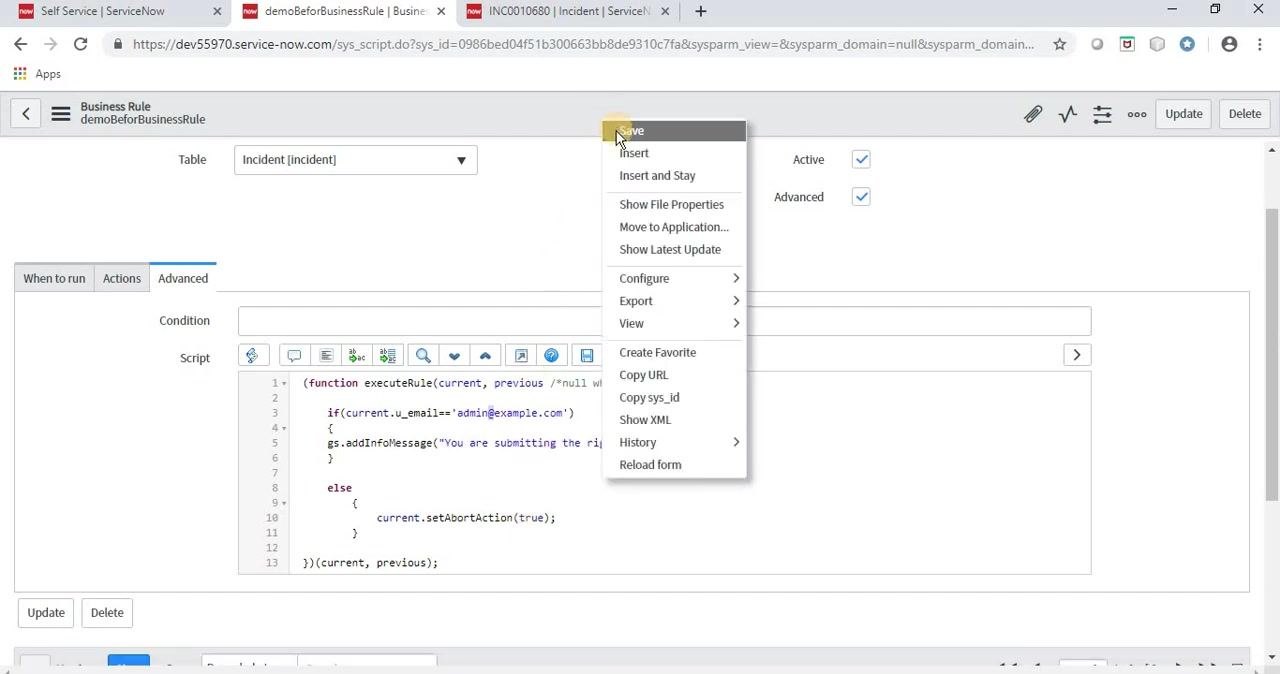Collapse code fold at line 4

(x=284, y=428)
